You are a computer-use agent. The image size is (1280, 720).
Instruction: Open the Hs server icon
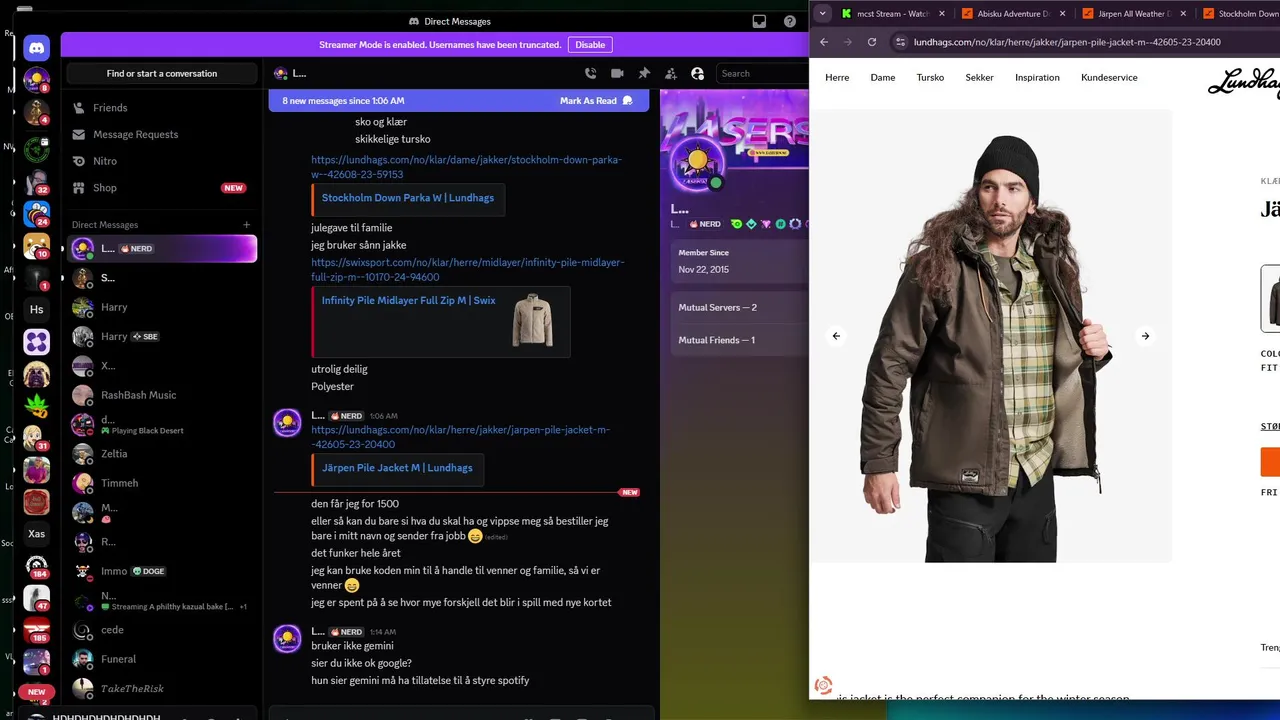(x=37, y=310)
